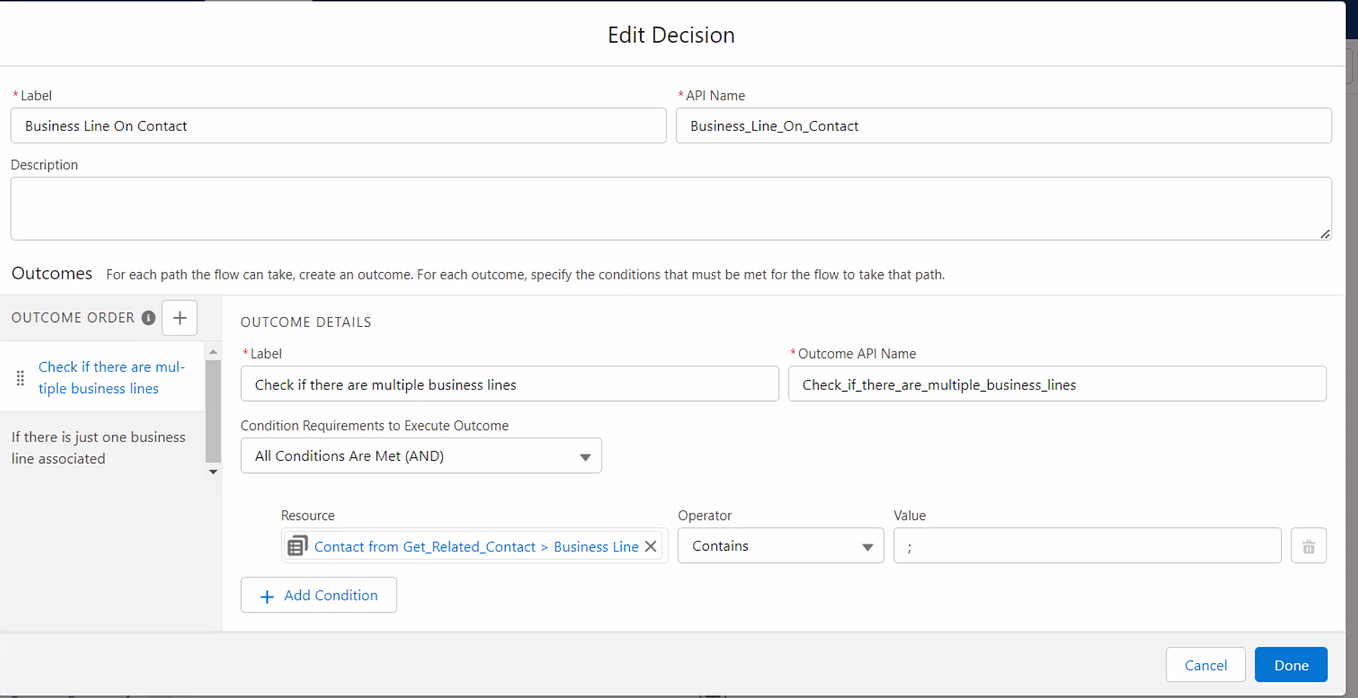The width and height of the screenshot is (1358, 698).
Task: Click outcome list scrollbar up arrow
Action: coord(213,352)
